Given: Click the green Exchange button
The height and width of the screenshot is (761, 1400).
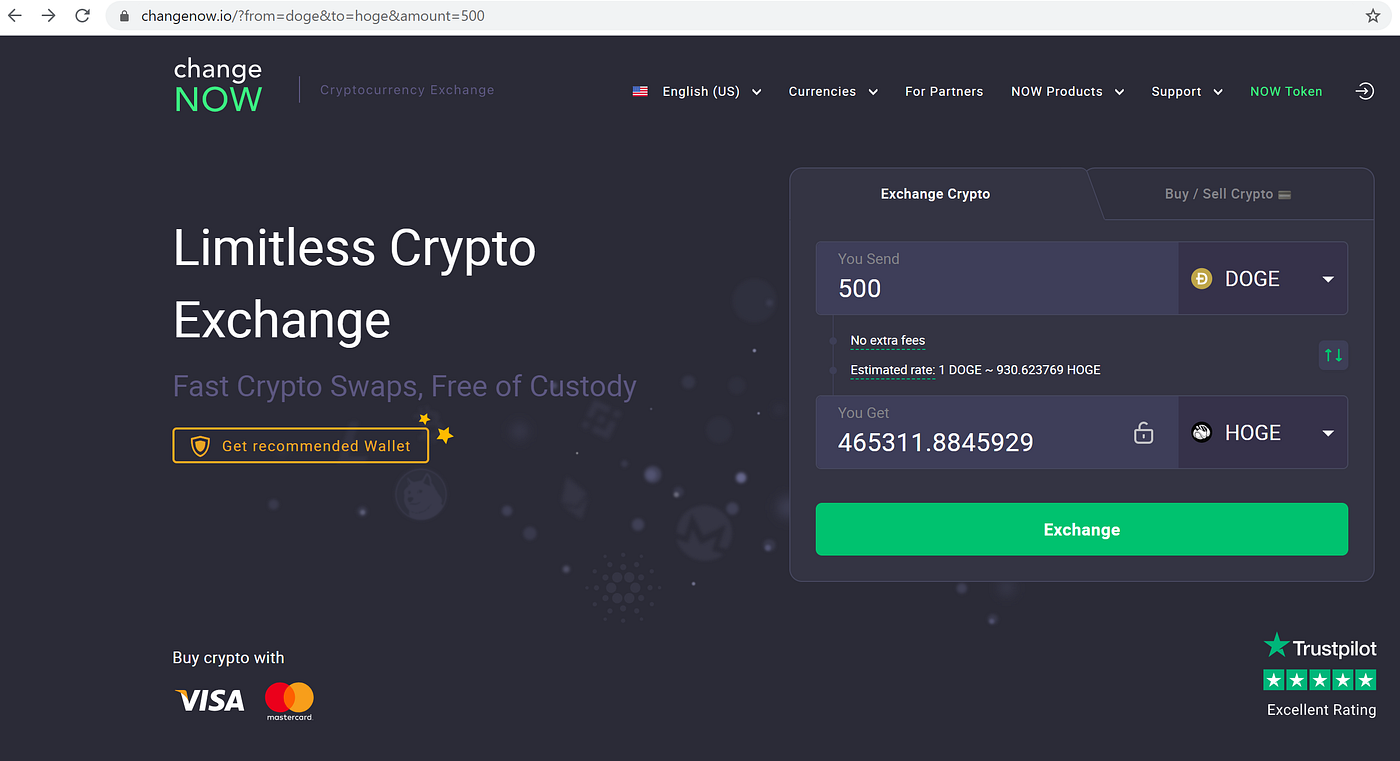Looking at the screenshot, I should pyautogui.click(x=1082, y=529).
